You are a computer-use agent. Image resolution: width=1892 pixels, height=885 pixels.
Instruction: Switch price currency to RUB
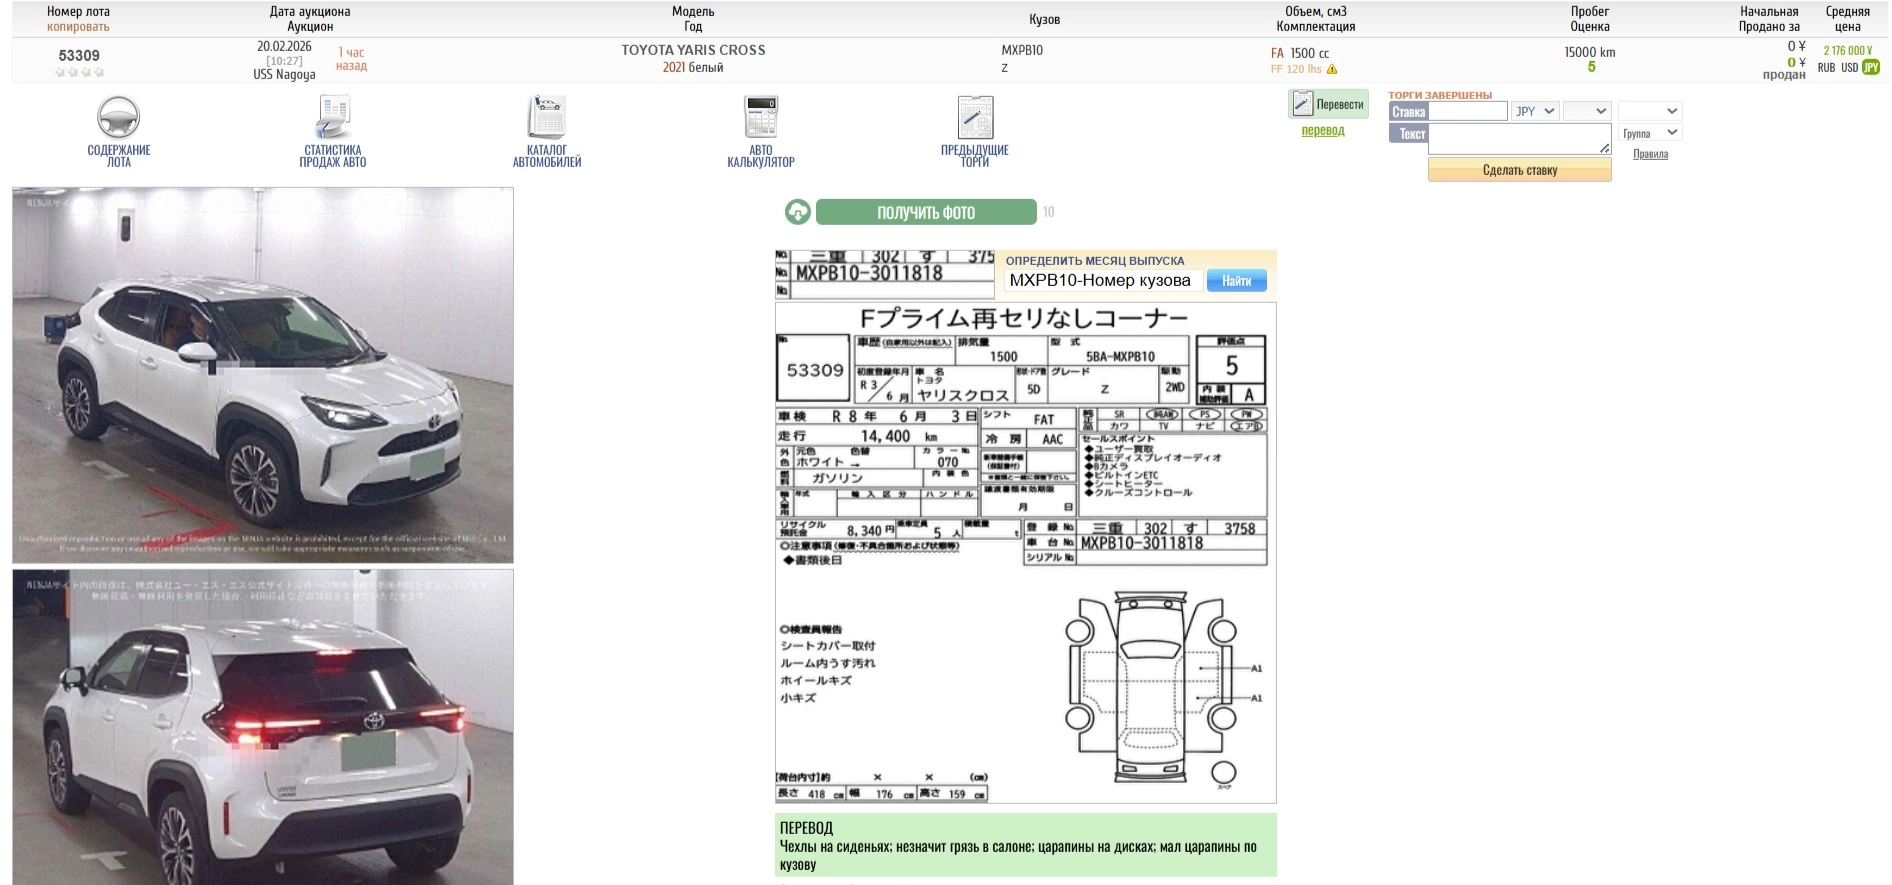pyautogui.click(x=1826, y=68)
